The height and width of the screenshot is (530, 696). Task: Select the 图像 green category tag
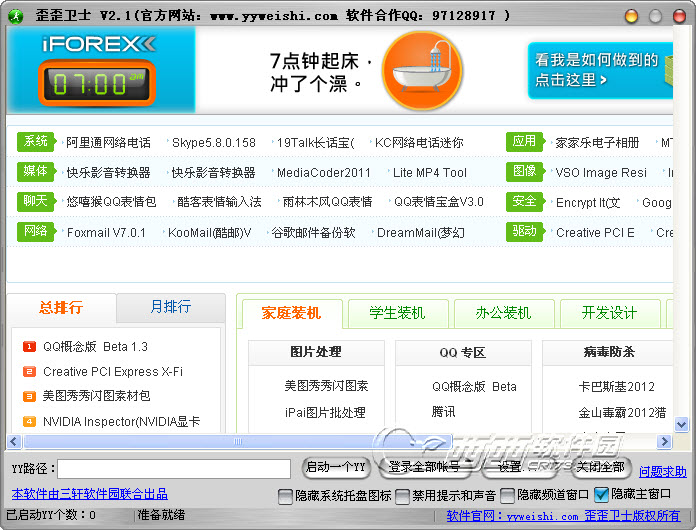[x=525, y=171]
